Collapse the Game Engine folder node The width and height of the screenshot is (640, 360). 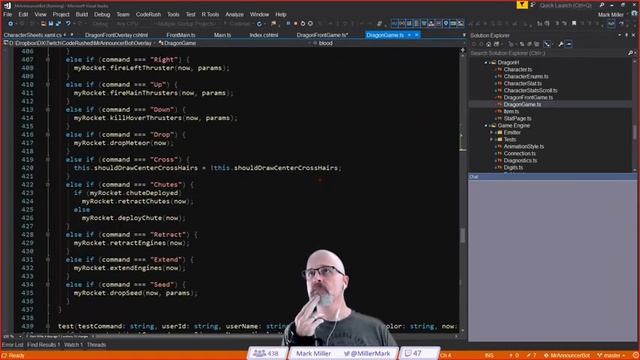486,126
